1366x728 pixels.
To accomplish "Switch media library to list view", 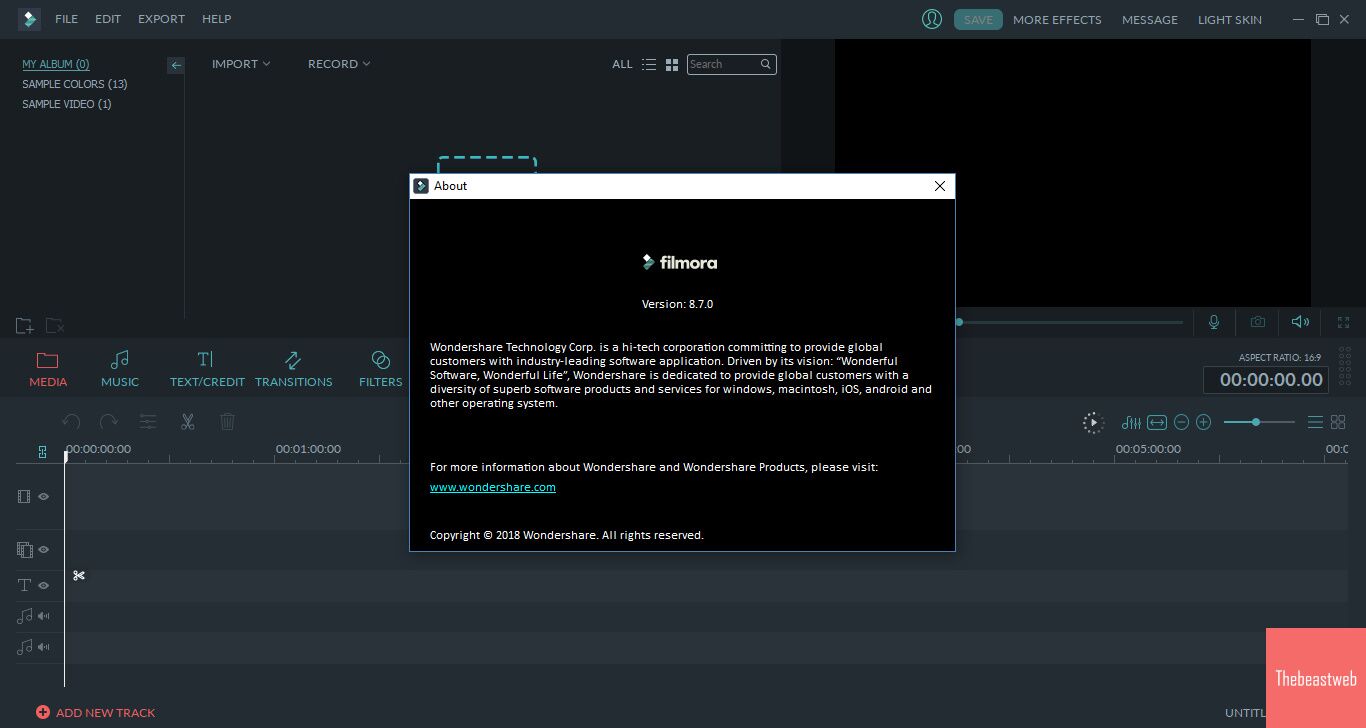I will click(649, 64).
